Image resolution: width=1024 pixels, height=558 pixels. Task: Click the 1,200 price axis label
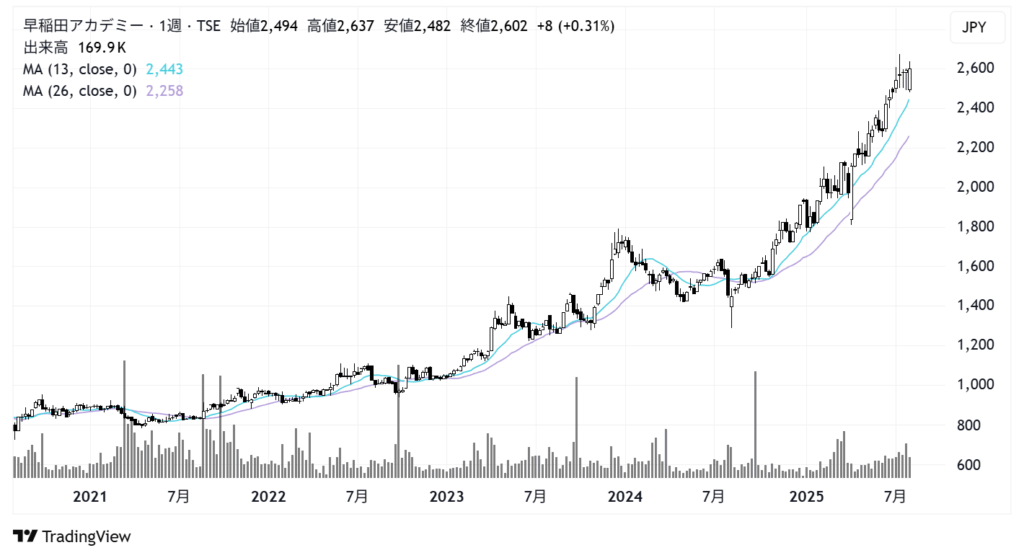click(975, 344)
